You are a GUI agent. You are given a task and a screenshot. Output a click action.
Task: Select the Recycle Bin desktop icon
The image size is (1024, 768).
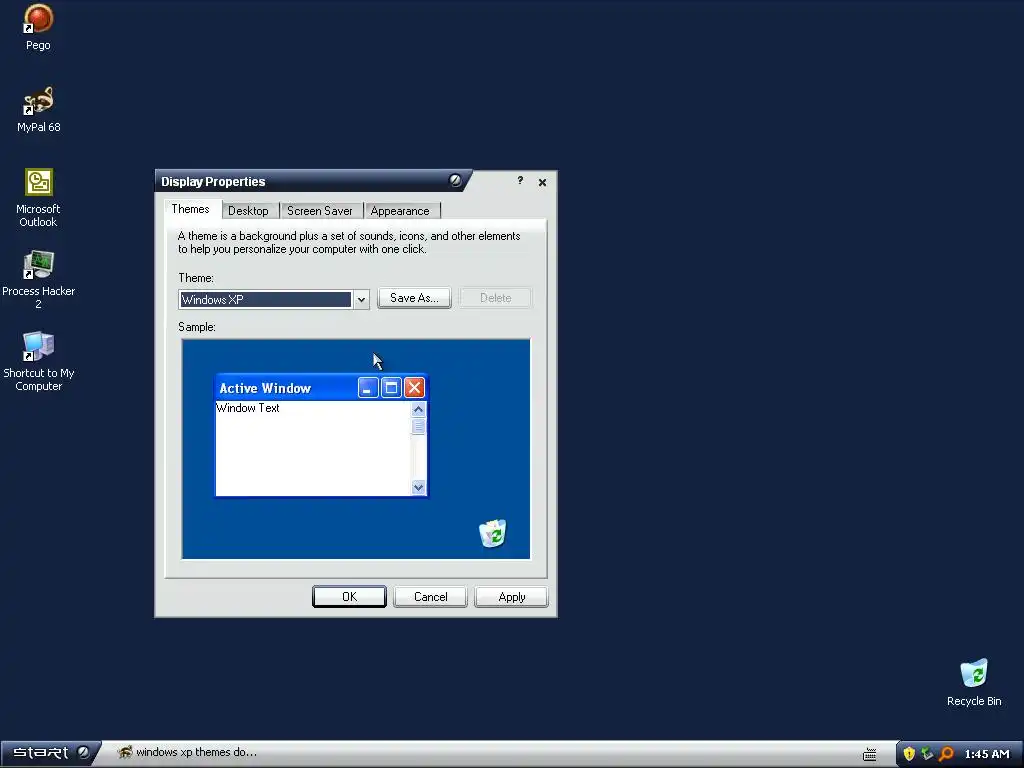[x=974, y=682]
